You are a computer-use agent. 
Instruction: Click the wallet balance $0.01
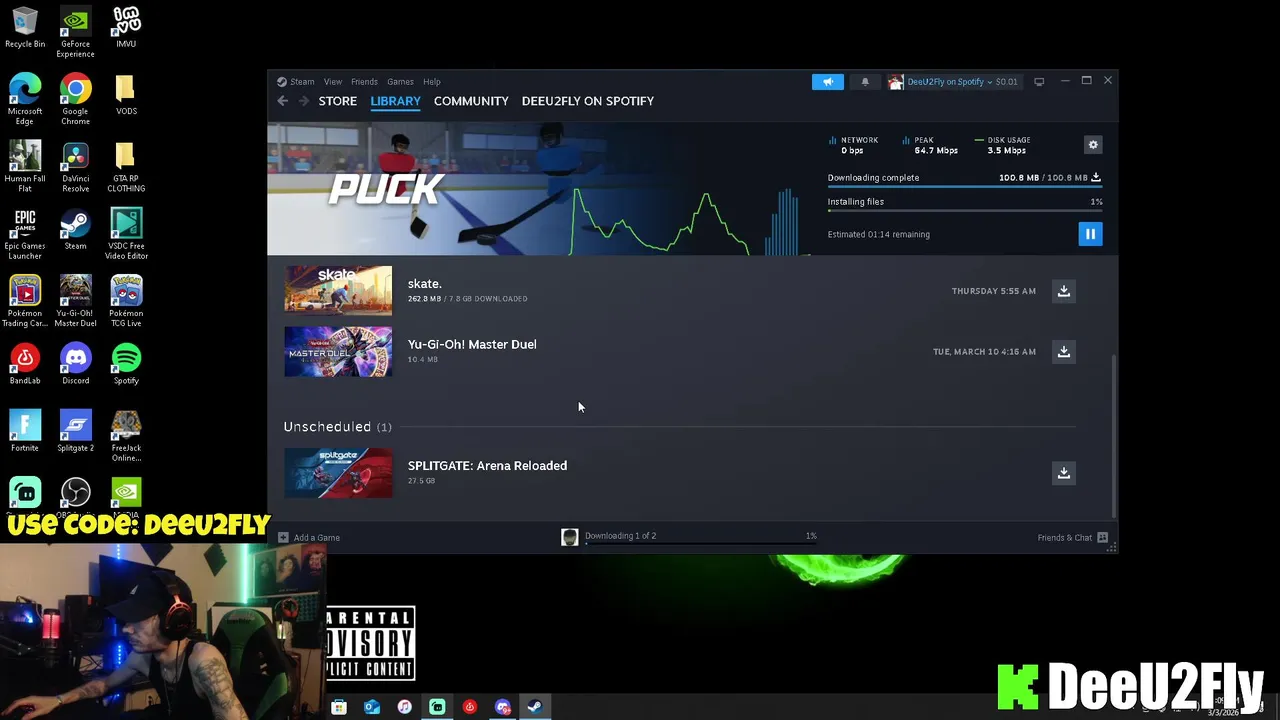click(x=1006, y=82)
